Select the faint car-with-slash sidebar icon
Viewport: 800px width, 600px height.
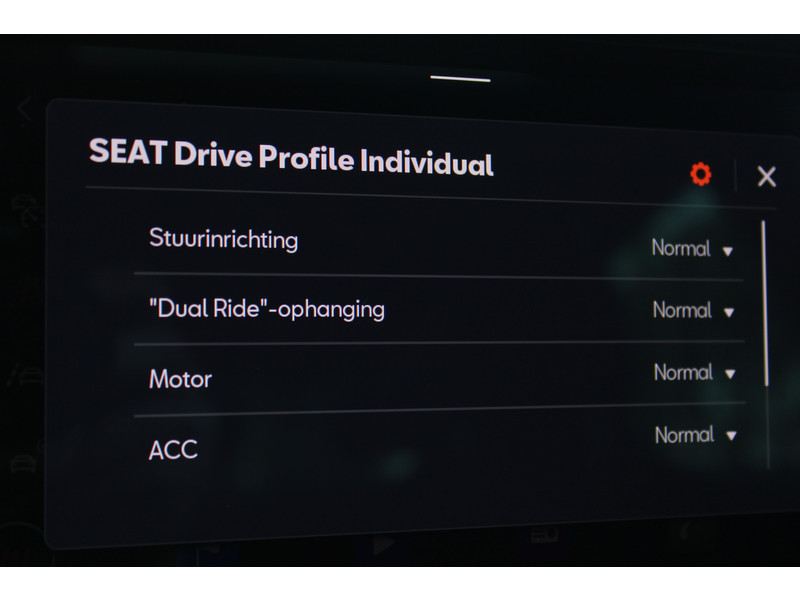pyautogui.click(x=24, y=376)
